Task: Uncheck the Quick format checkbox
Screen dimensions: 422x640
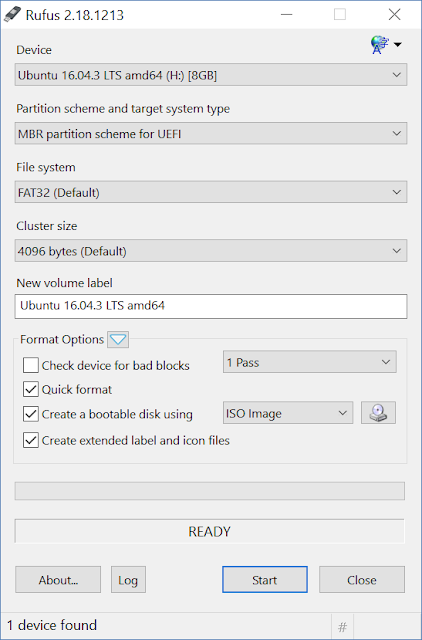Action: coord(31,389)
